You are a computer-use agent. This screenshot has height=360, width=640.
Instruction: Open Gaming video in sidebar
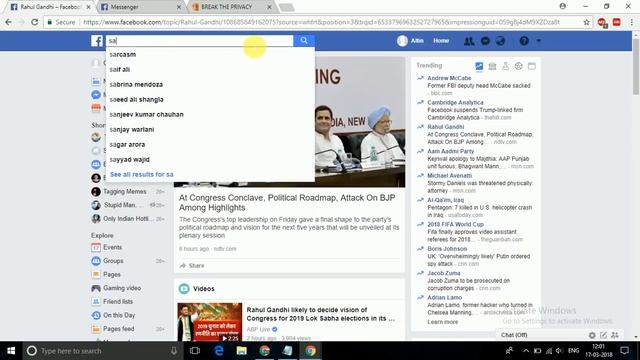coord(122,288)
